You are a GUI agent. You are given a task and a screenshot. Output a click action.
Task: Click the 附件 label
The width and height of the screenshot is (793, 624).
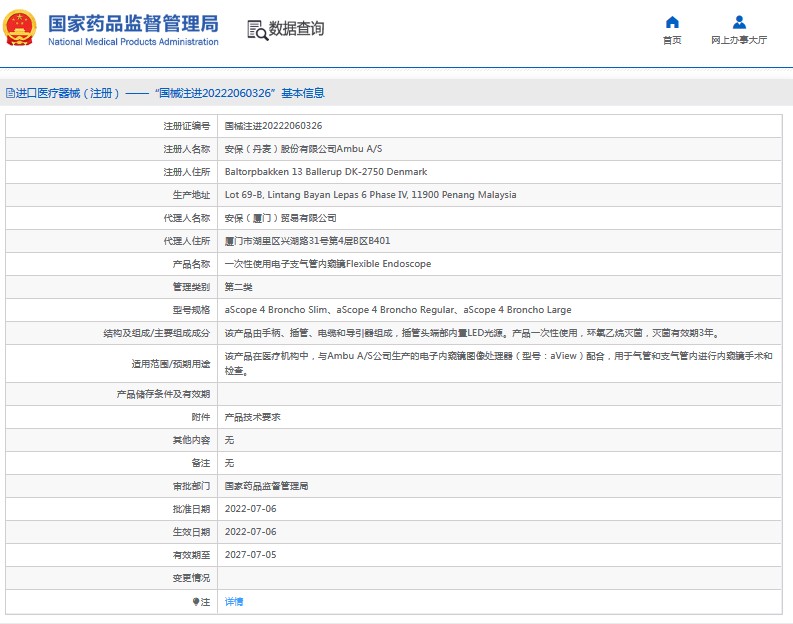coord(201,417)
